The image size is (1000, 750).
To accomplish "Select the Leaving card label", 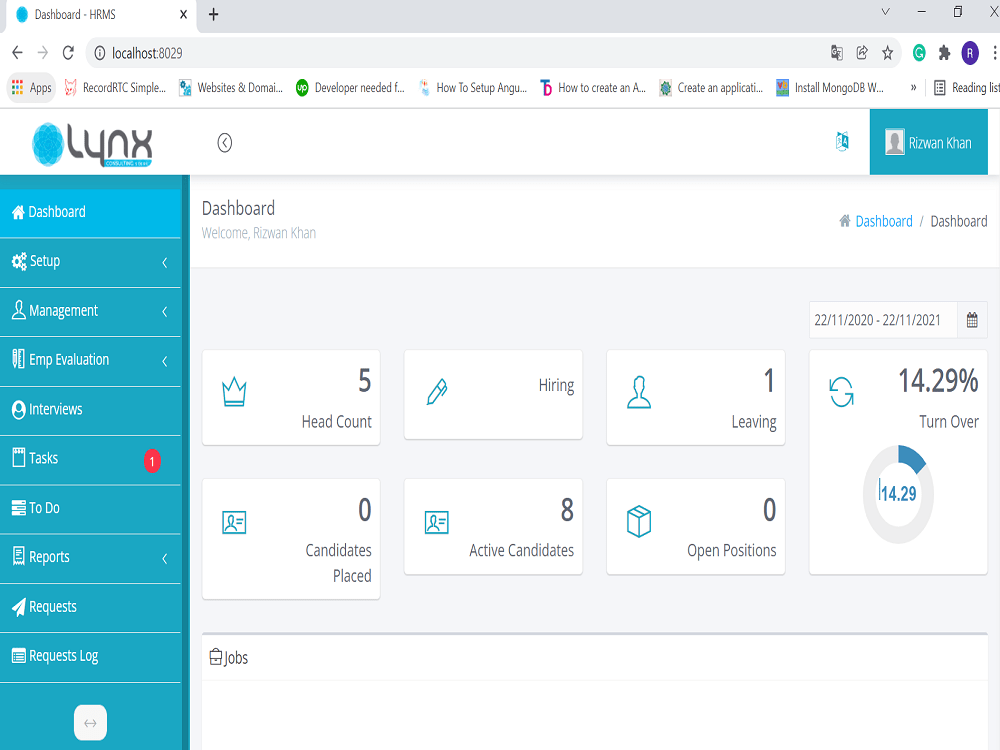I will [x=754, y=422].
